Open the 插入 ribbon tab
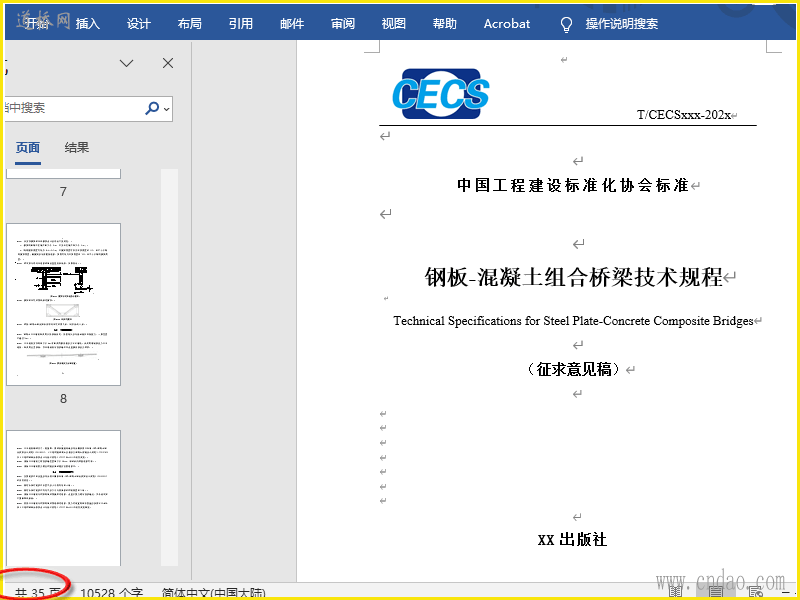This screenshot has width=800, height=600. (x=88, y=23)
